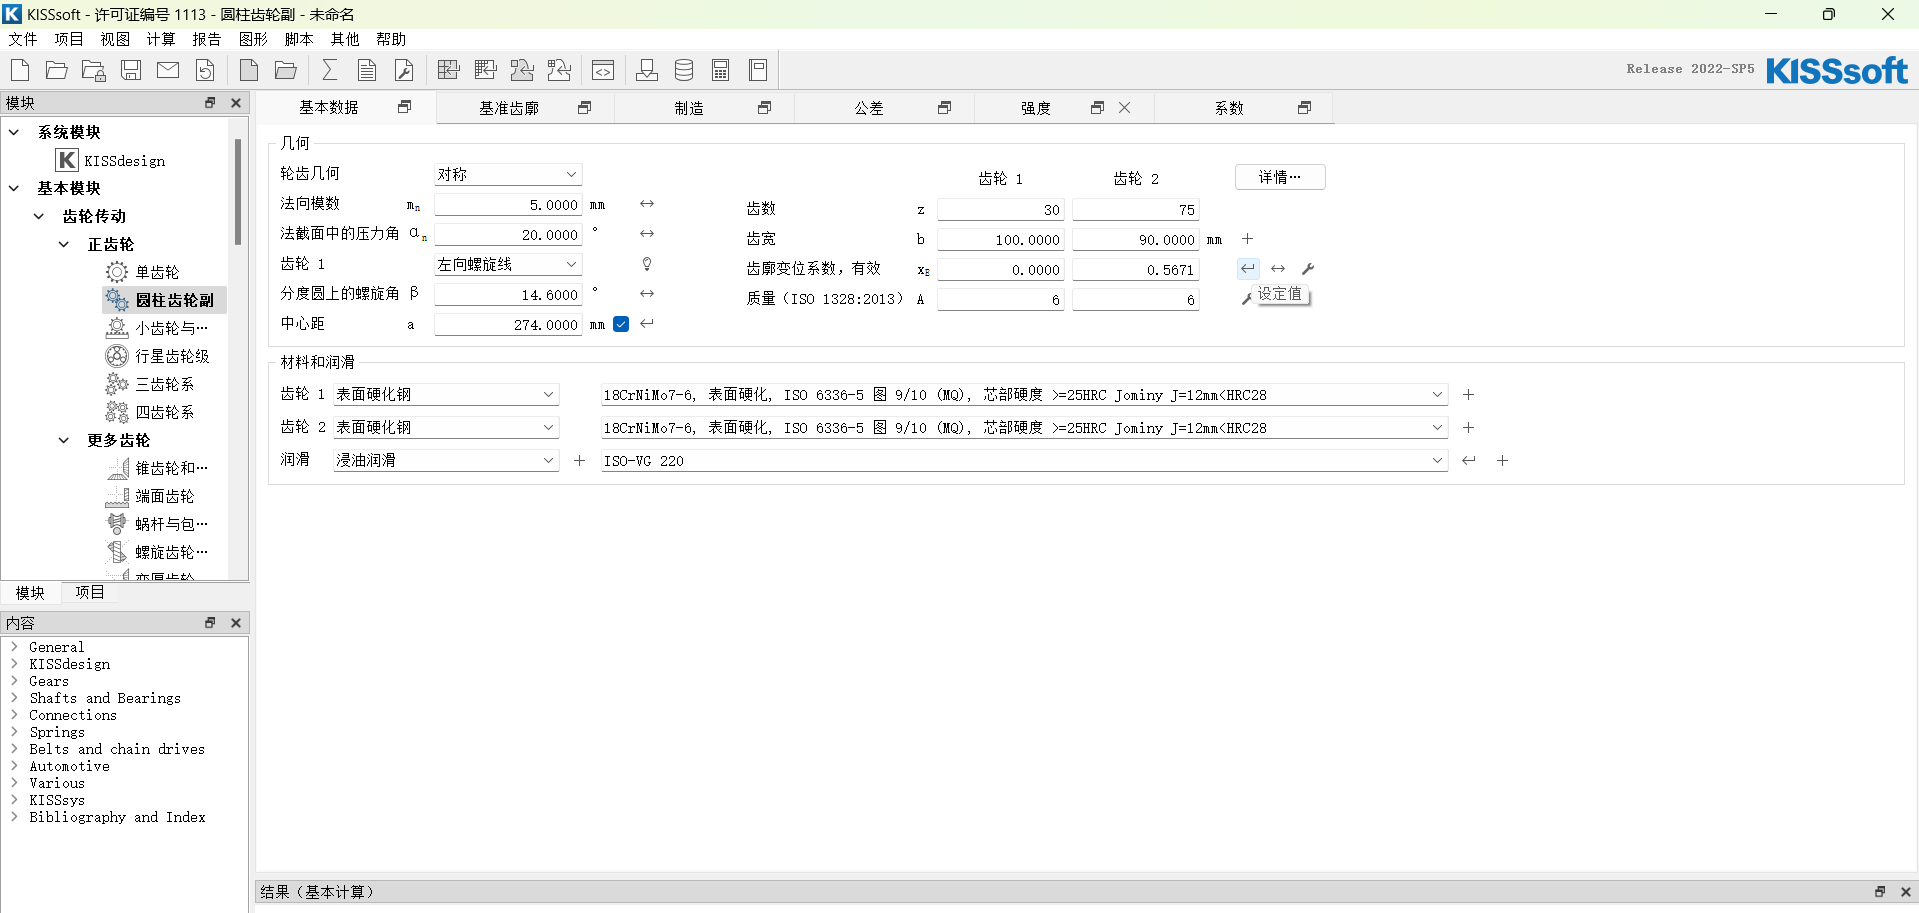Screen dimensions: 1919x913
Task: Click the save floppy disk icon
Action: pos(131,70)
